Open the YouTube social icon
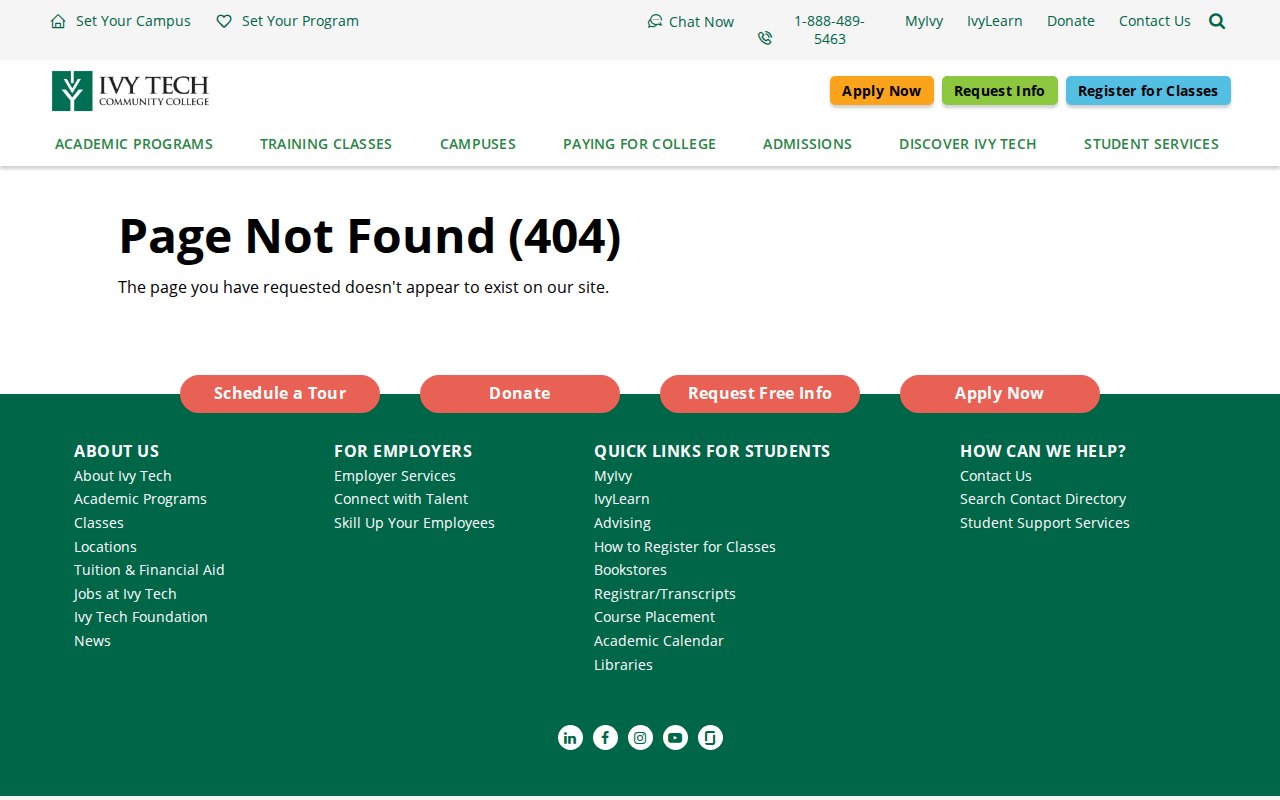Viewport: 1280px width, 800px height. coord(675,738)
